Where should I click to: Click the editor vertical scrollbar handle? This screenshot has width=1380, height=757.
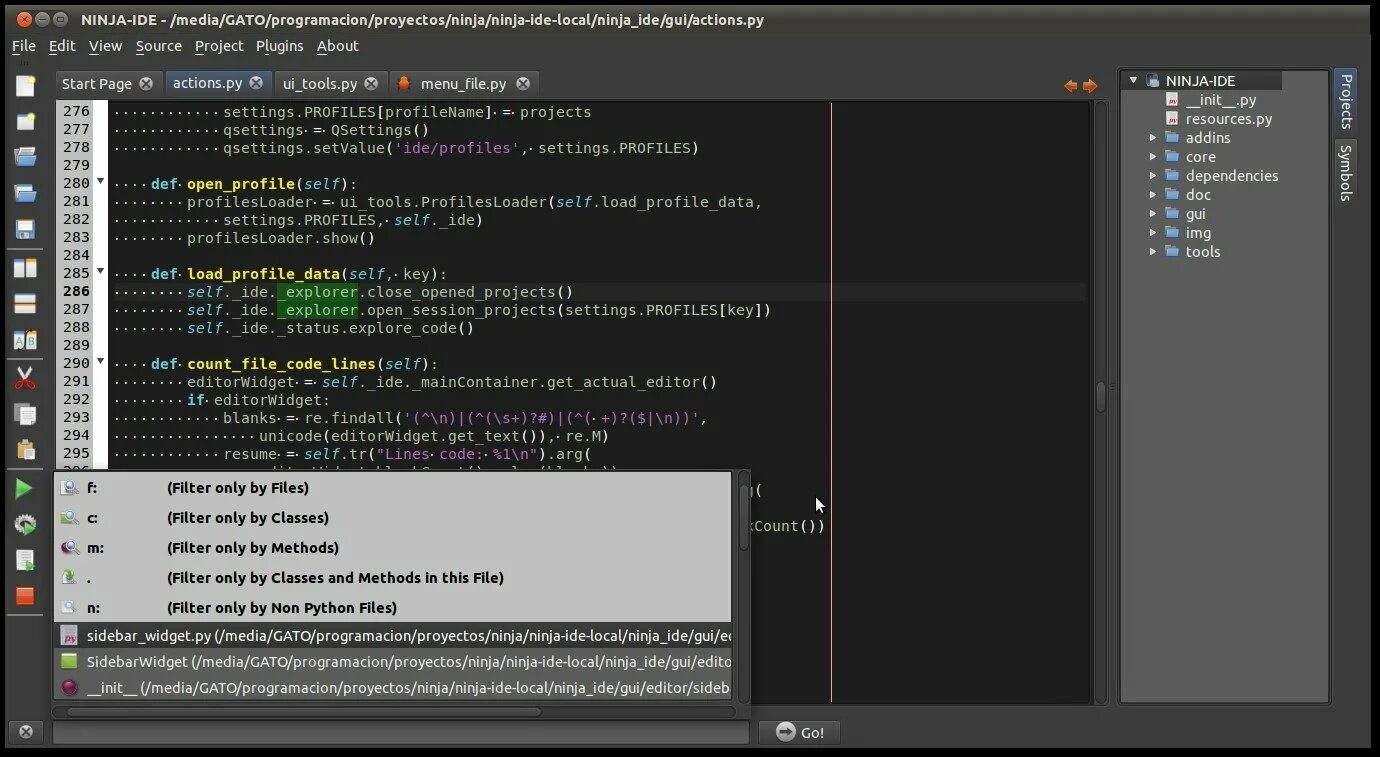point(1101,396)
